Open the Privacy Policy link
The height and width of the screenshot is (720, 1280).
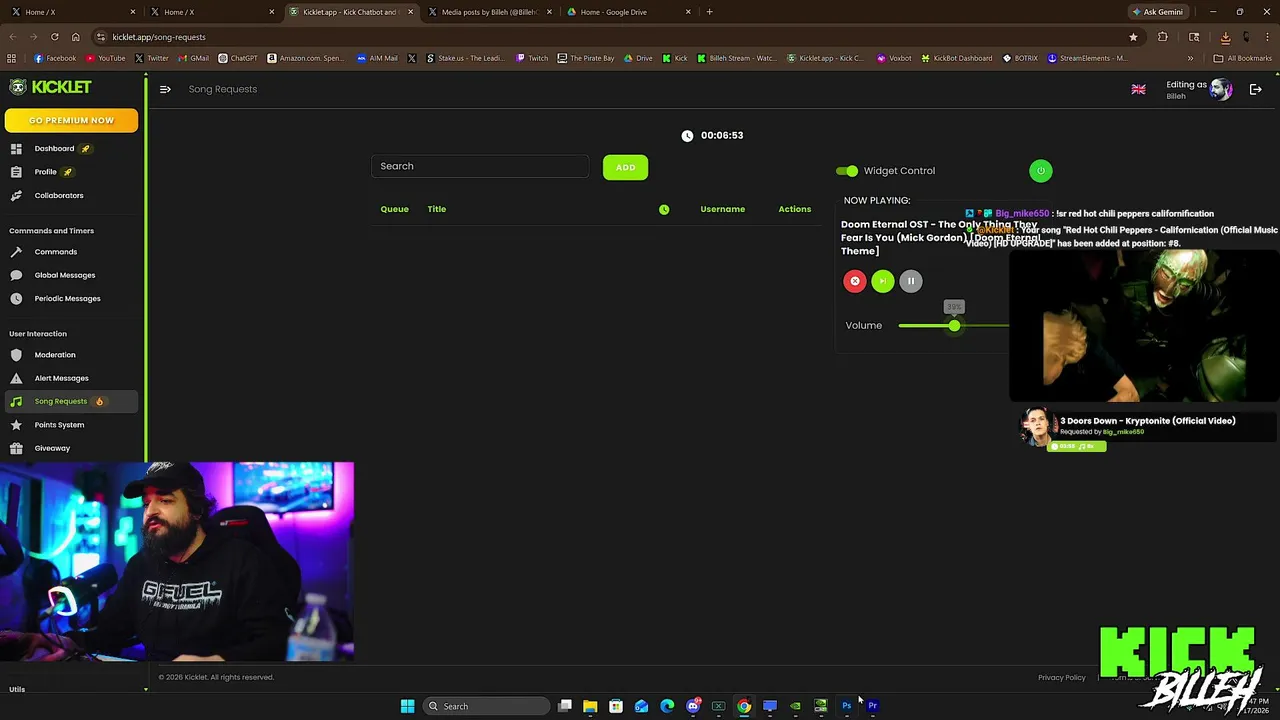(x=1061, y=678)
